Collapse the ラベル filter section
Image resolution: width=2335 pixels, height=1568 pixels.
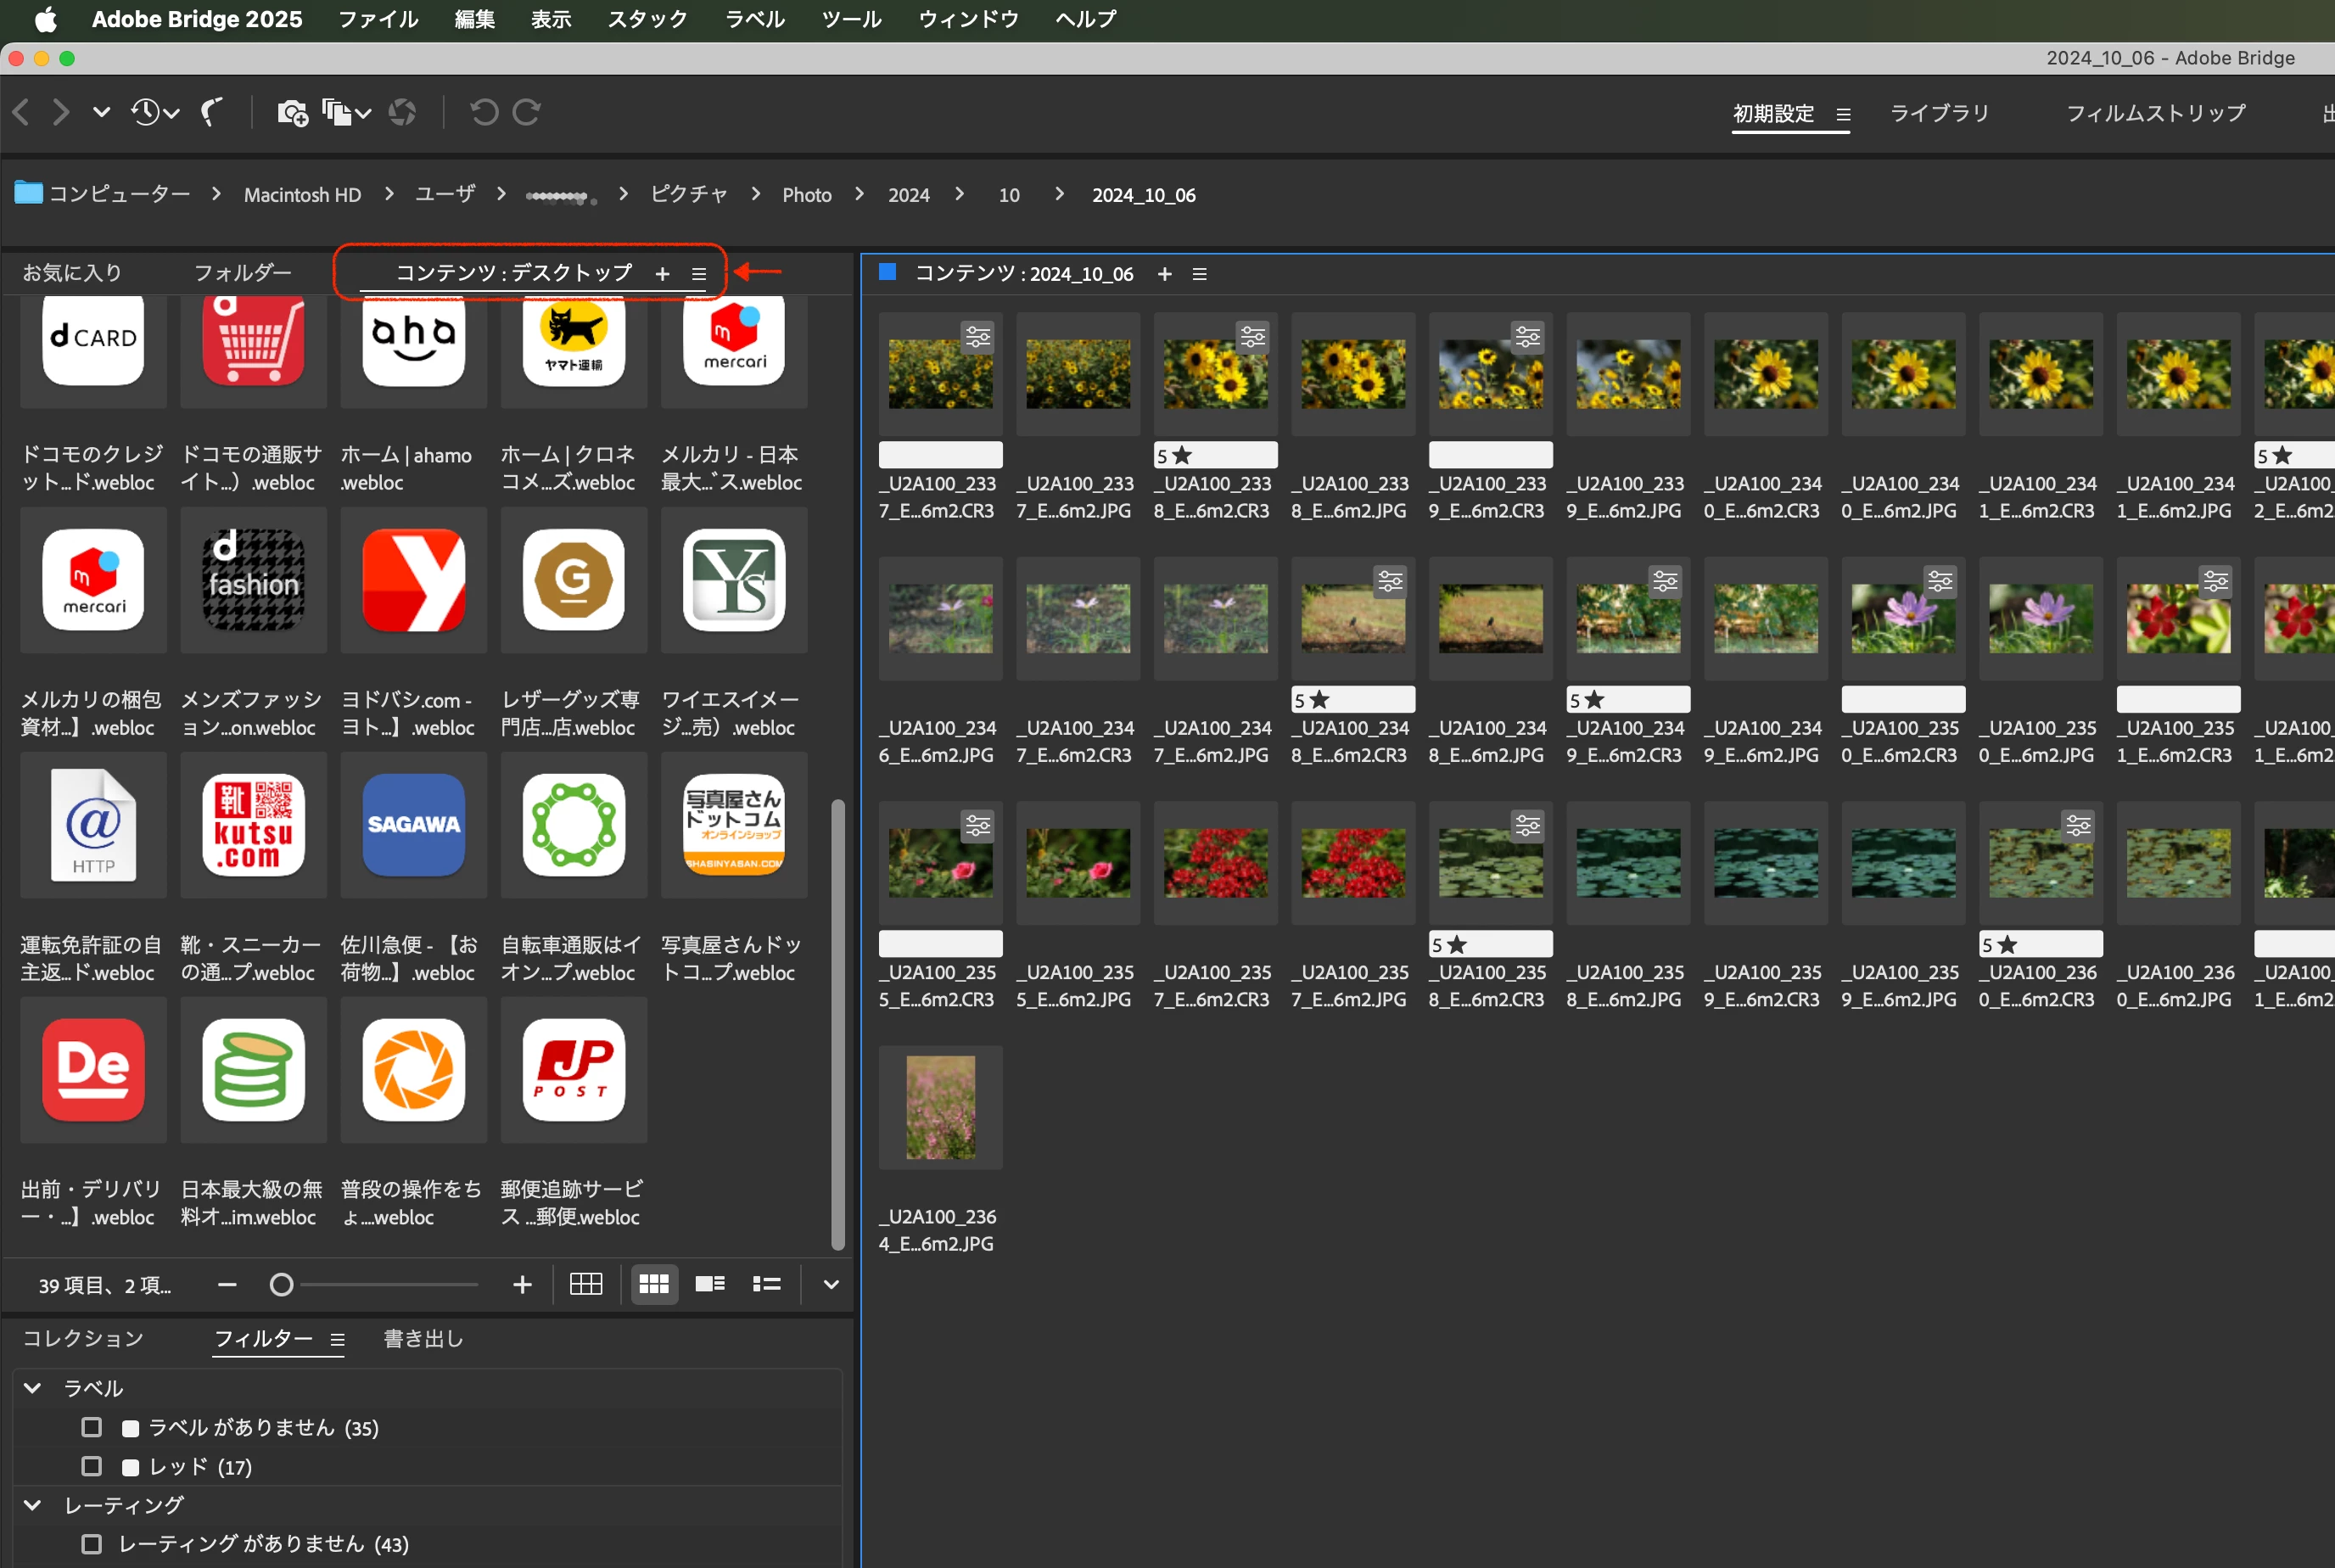[x=33, y=1388]
